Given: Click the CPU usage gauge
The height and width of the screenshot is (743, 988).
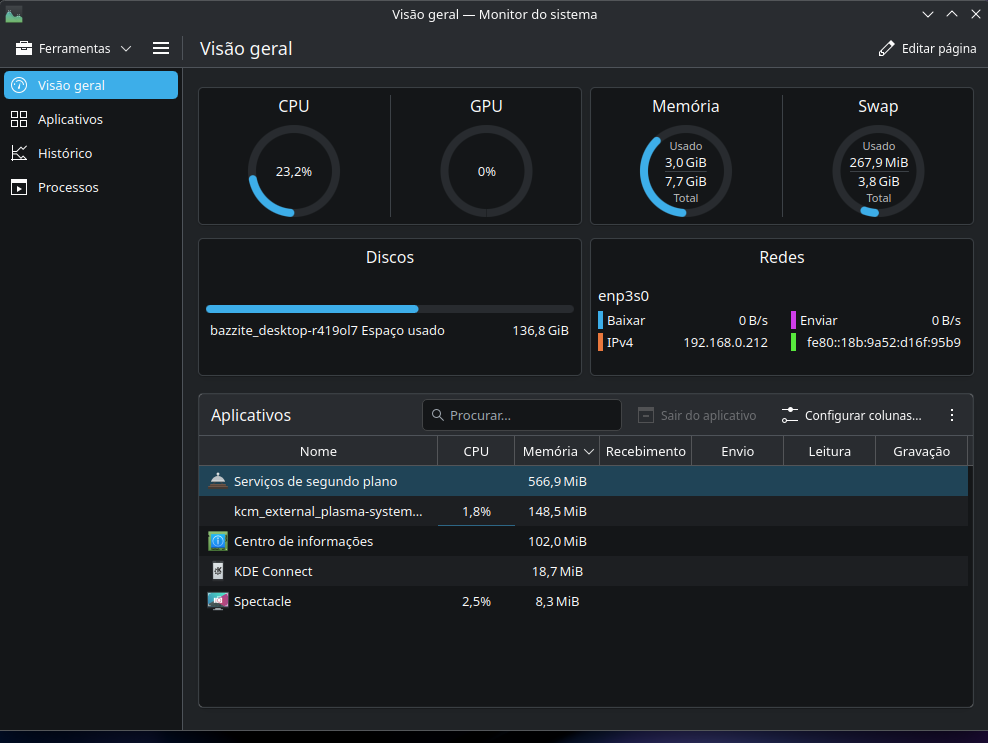Looking at the screenshot, I should pyautogui.click(x=294, y=171).
